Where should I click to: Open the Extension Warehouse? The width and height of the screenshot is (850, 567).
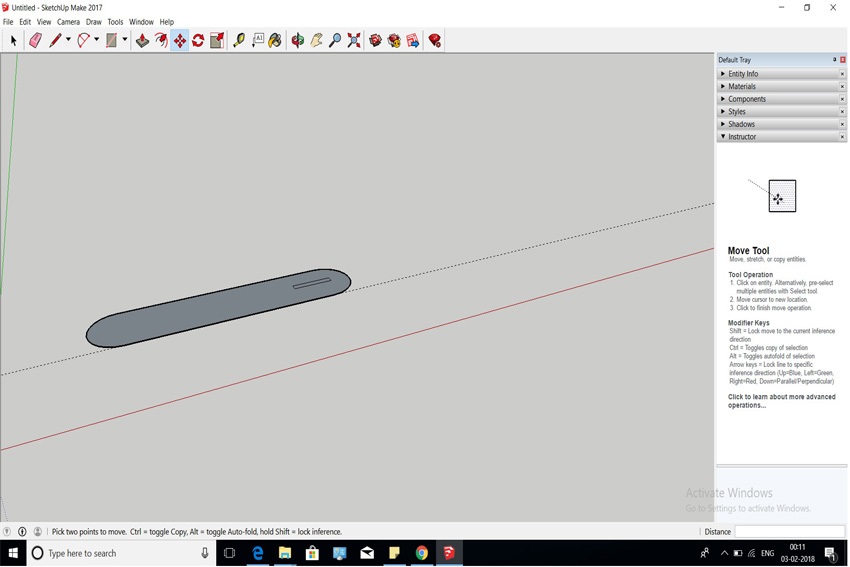coord(394,41)
